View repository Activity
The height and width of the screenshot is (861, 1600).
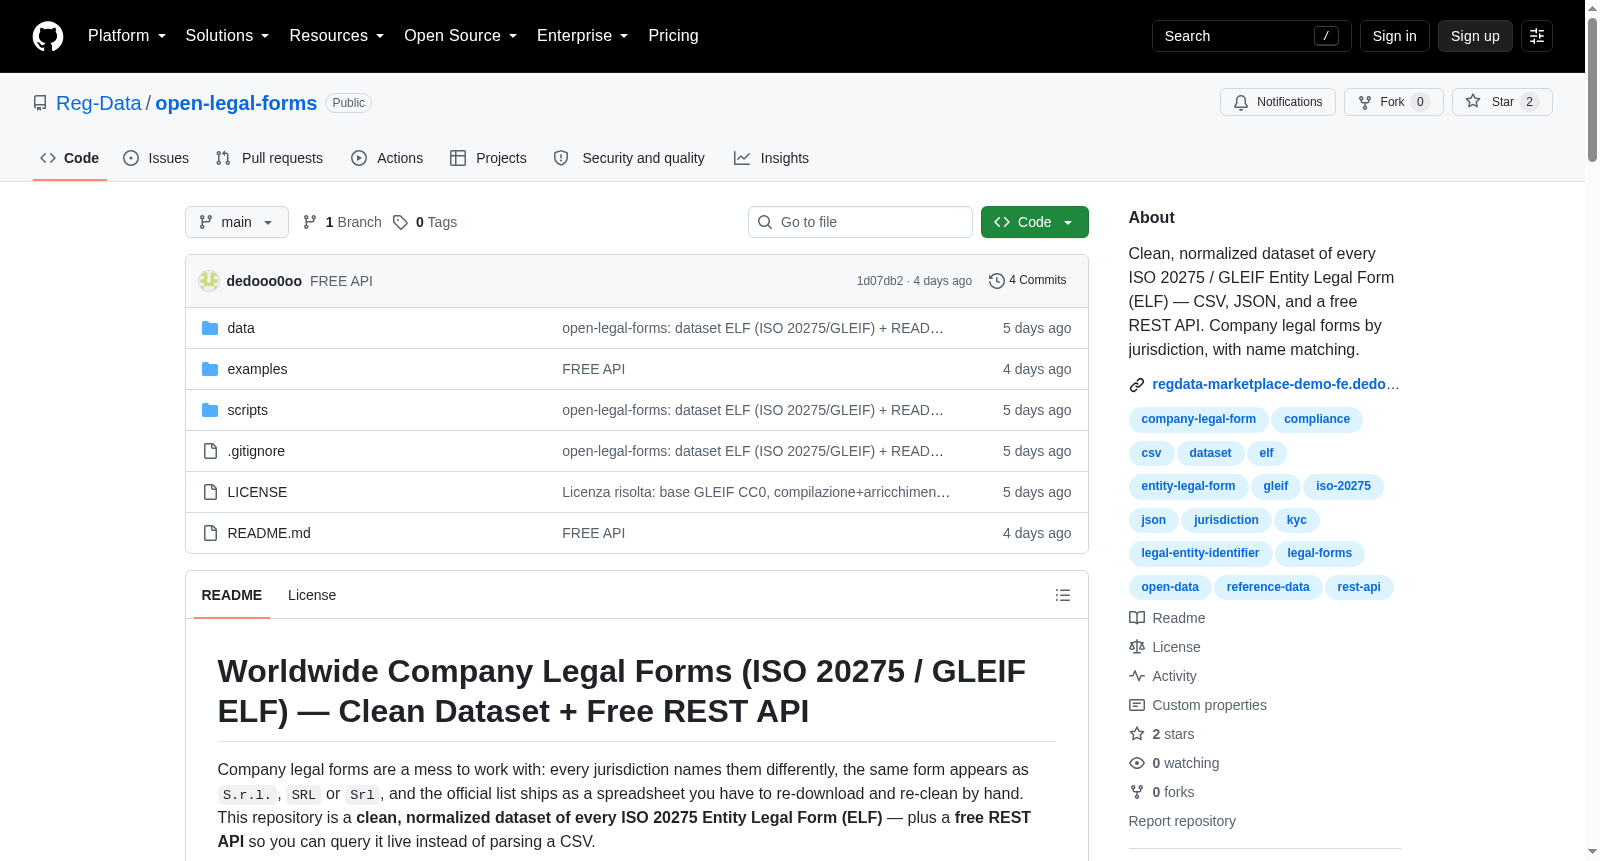pos(1163,676)
